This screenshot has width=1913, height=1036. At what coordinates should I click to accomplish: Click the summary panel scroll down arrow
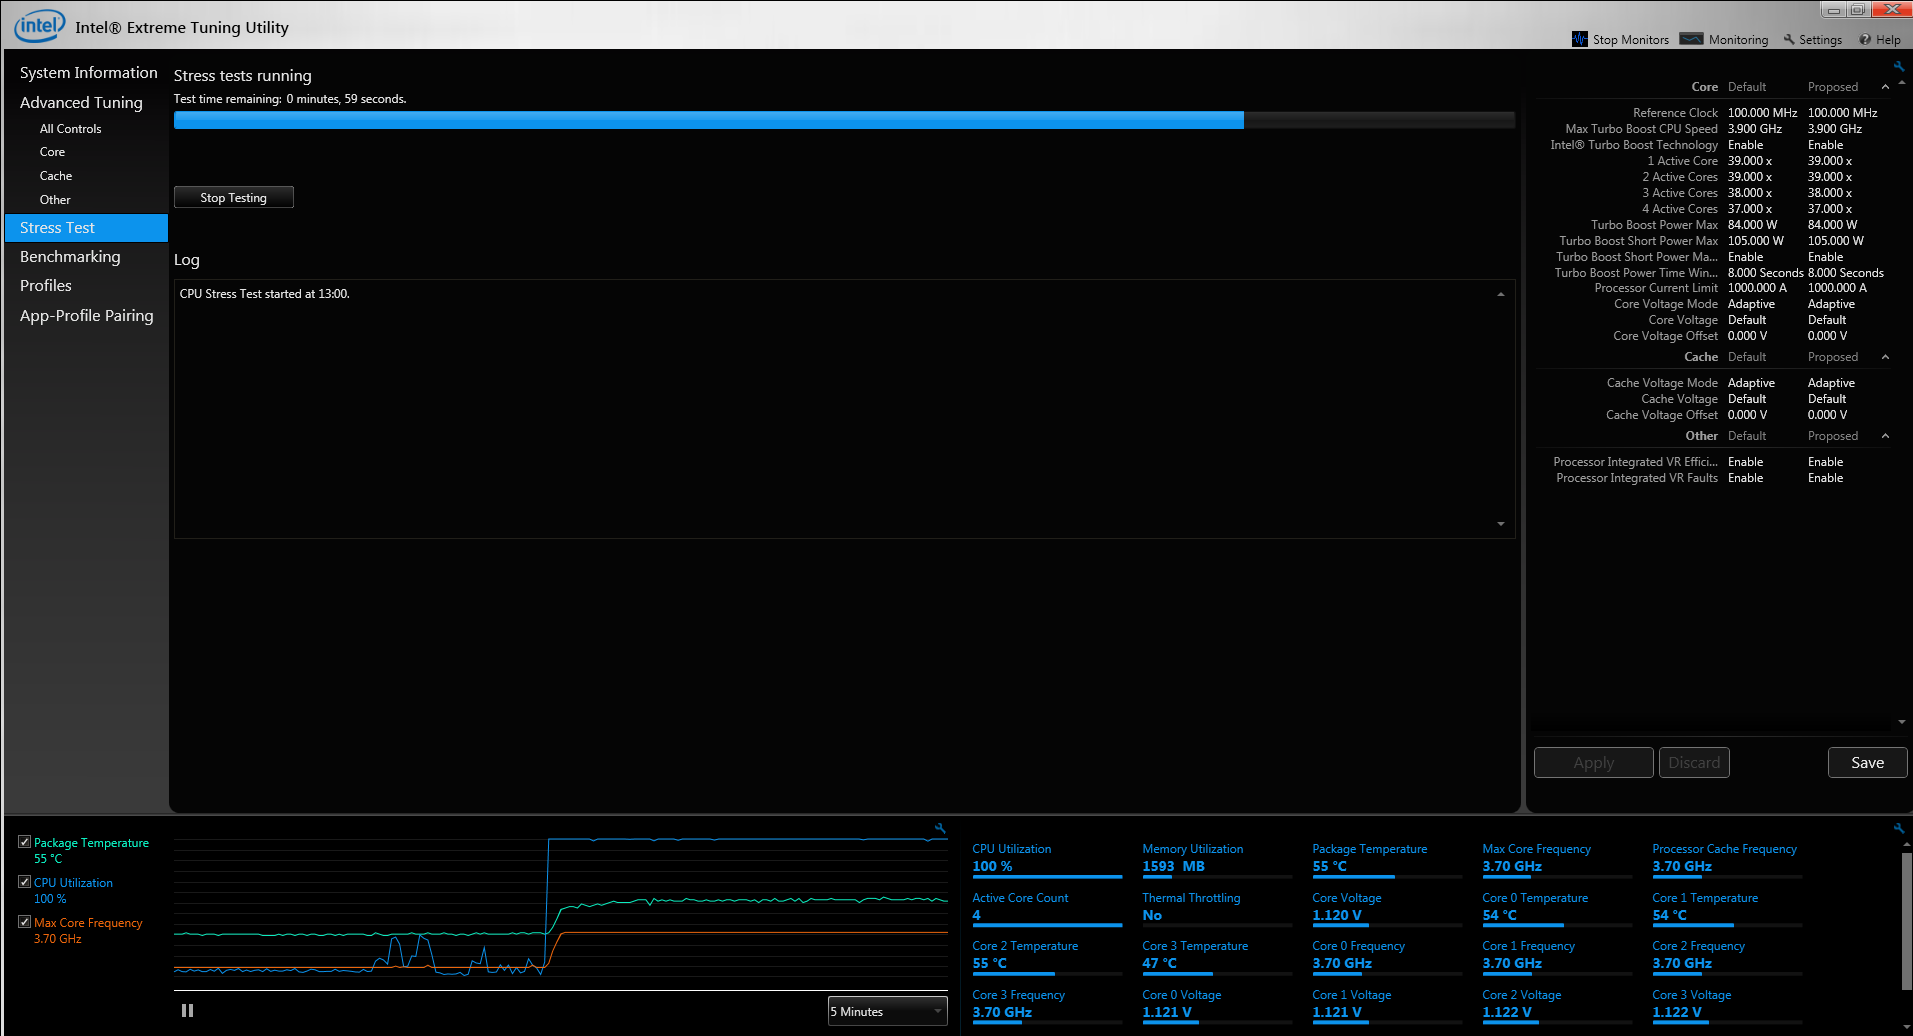coord(1901,722)
